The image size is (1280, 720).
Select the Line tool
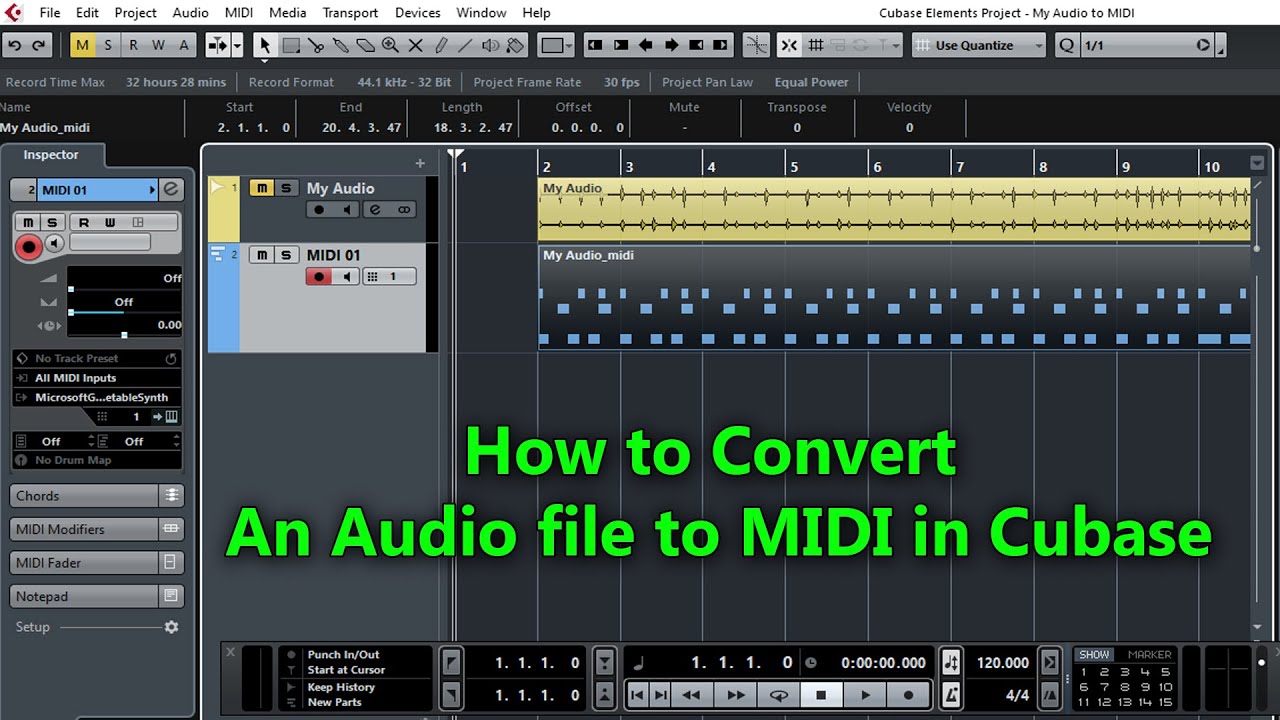tap(466, 45)
